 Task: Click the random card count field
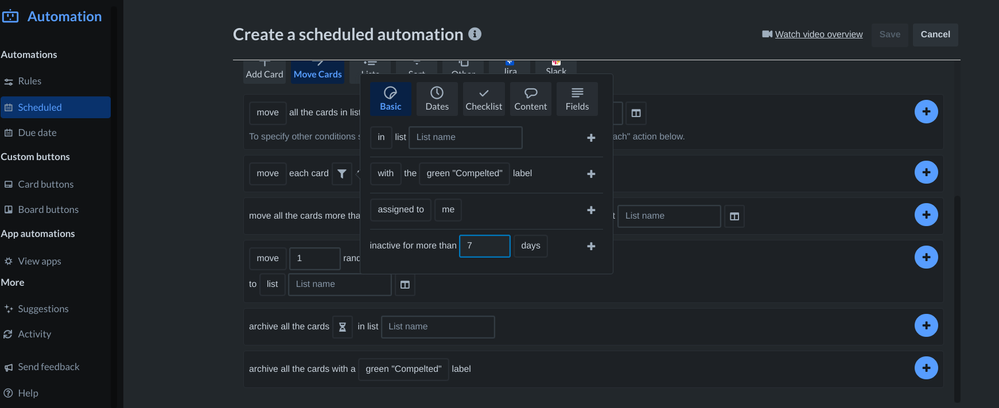pyautogui.click(x=315, y=258)
